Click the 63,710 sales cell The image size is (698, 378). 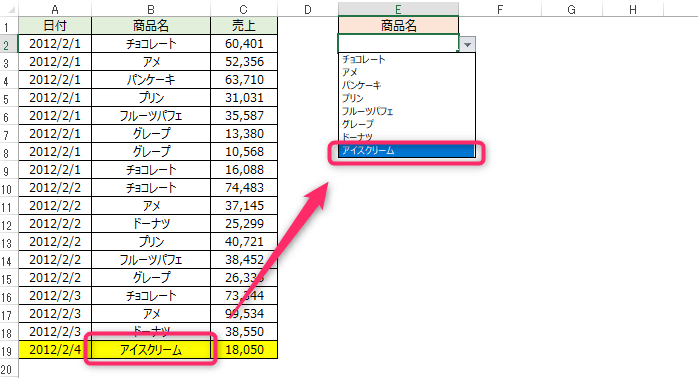[x=243, y=80]
